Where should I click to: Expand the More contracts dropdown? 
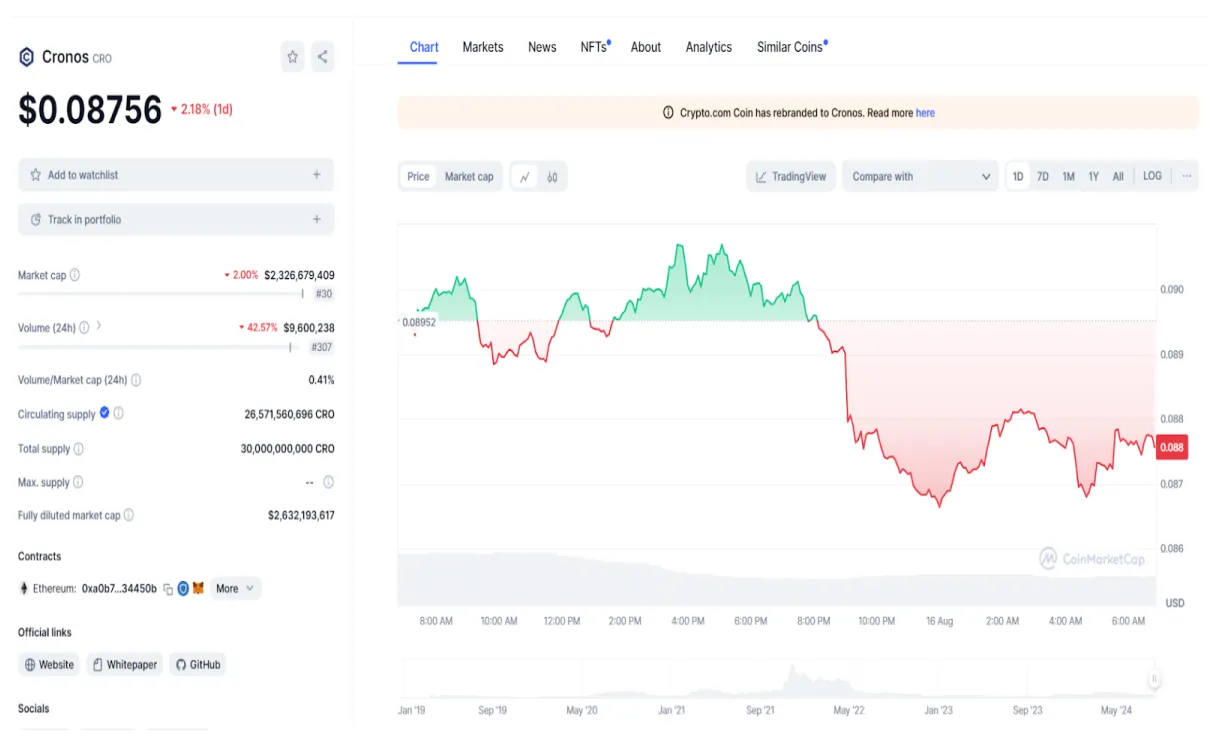[x=232, y=588]
